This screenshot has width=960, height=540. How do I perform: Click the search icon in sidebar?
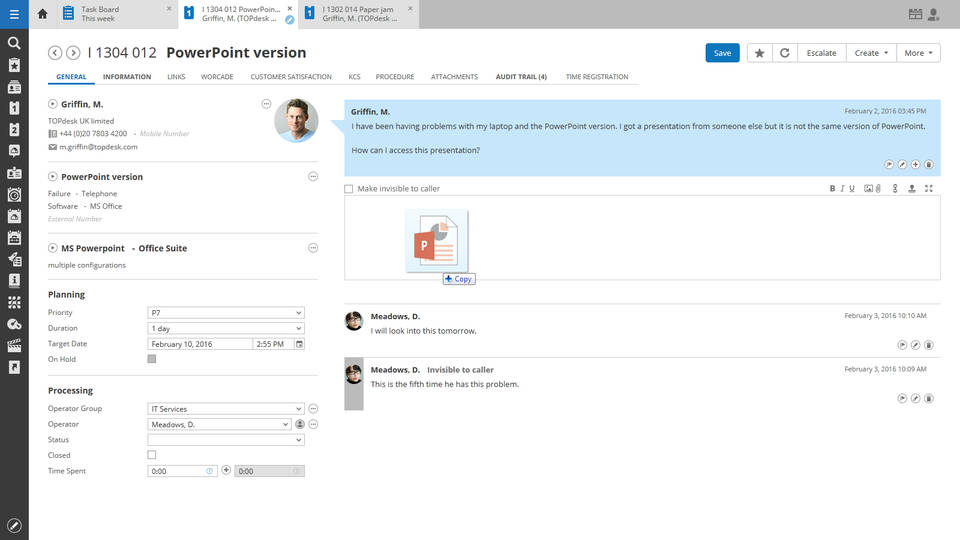click(x=14, y=43)
